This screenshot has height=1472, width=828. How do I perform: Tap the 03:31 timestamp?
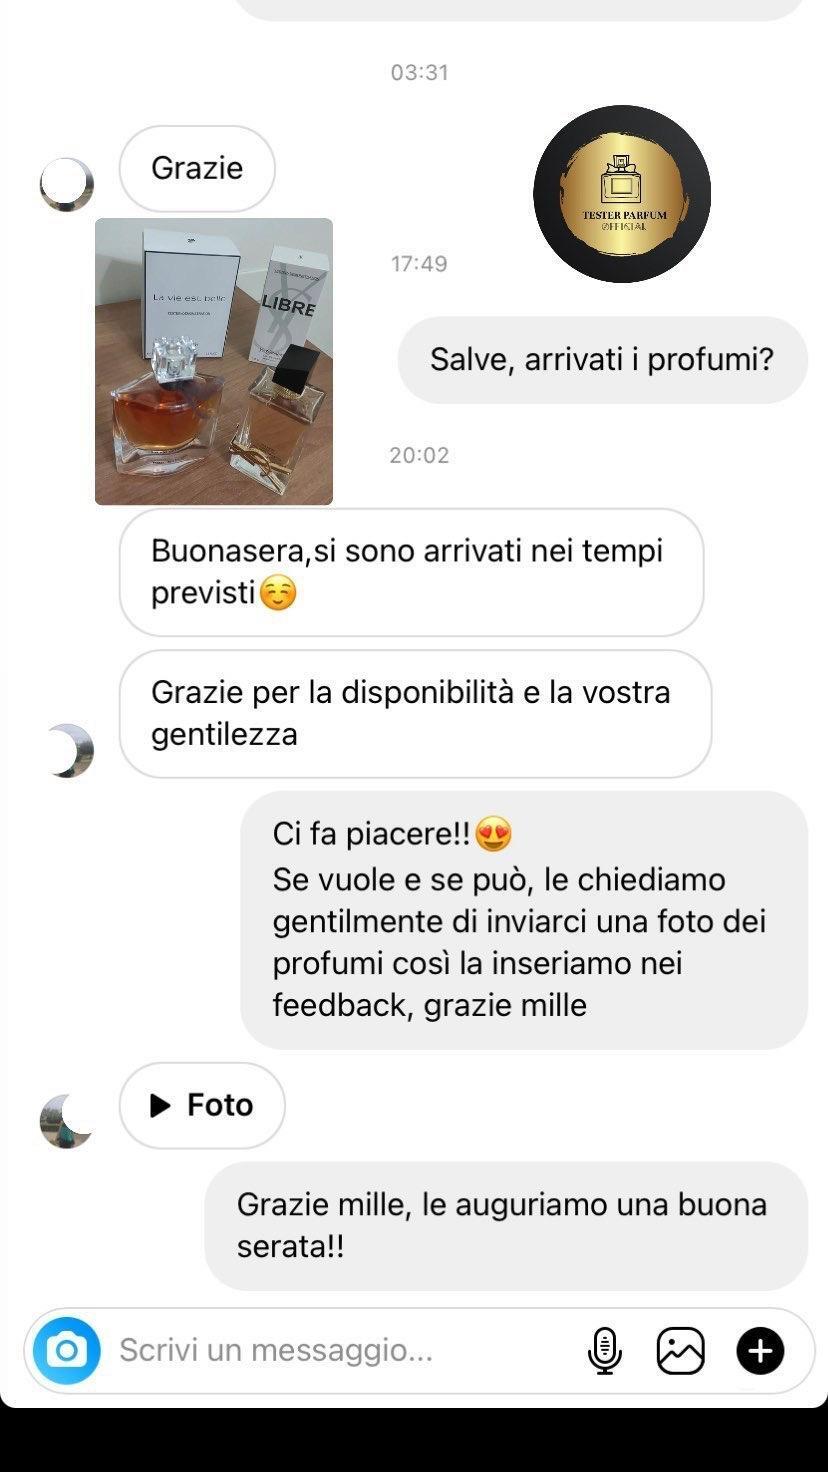[x=419, y=73]
